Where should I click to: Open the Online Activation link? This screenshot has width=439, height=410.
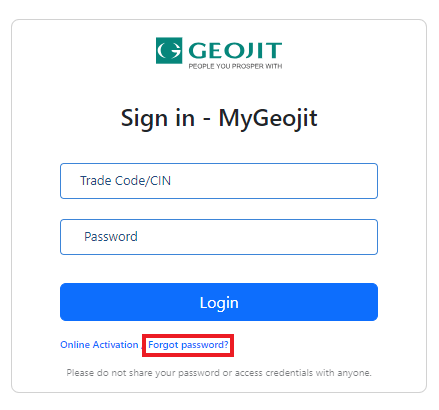click(99, 345)
